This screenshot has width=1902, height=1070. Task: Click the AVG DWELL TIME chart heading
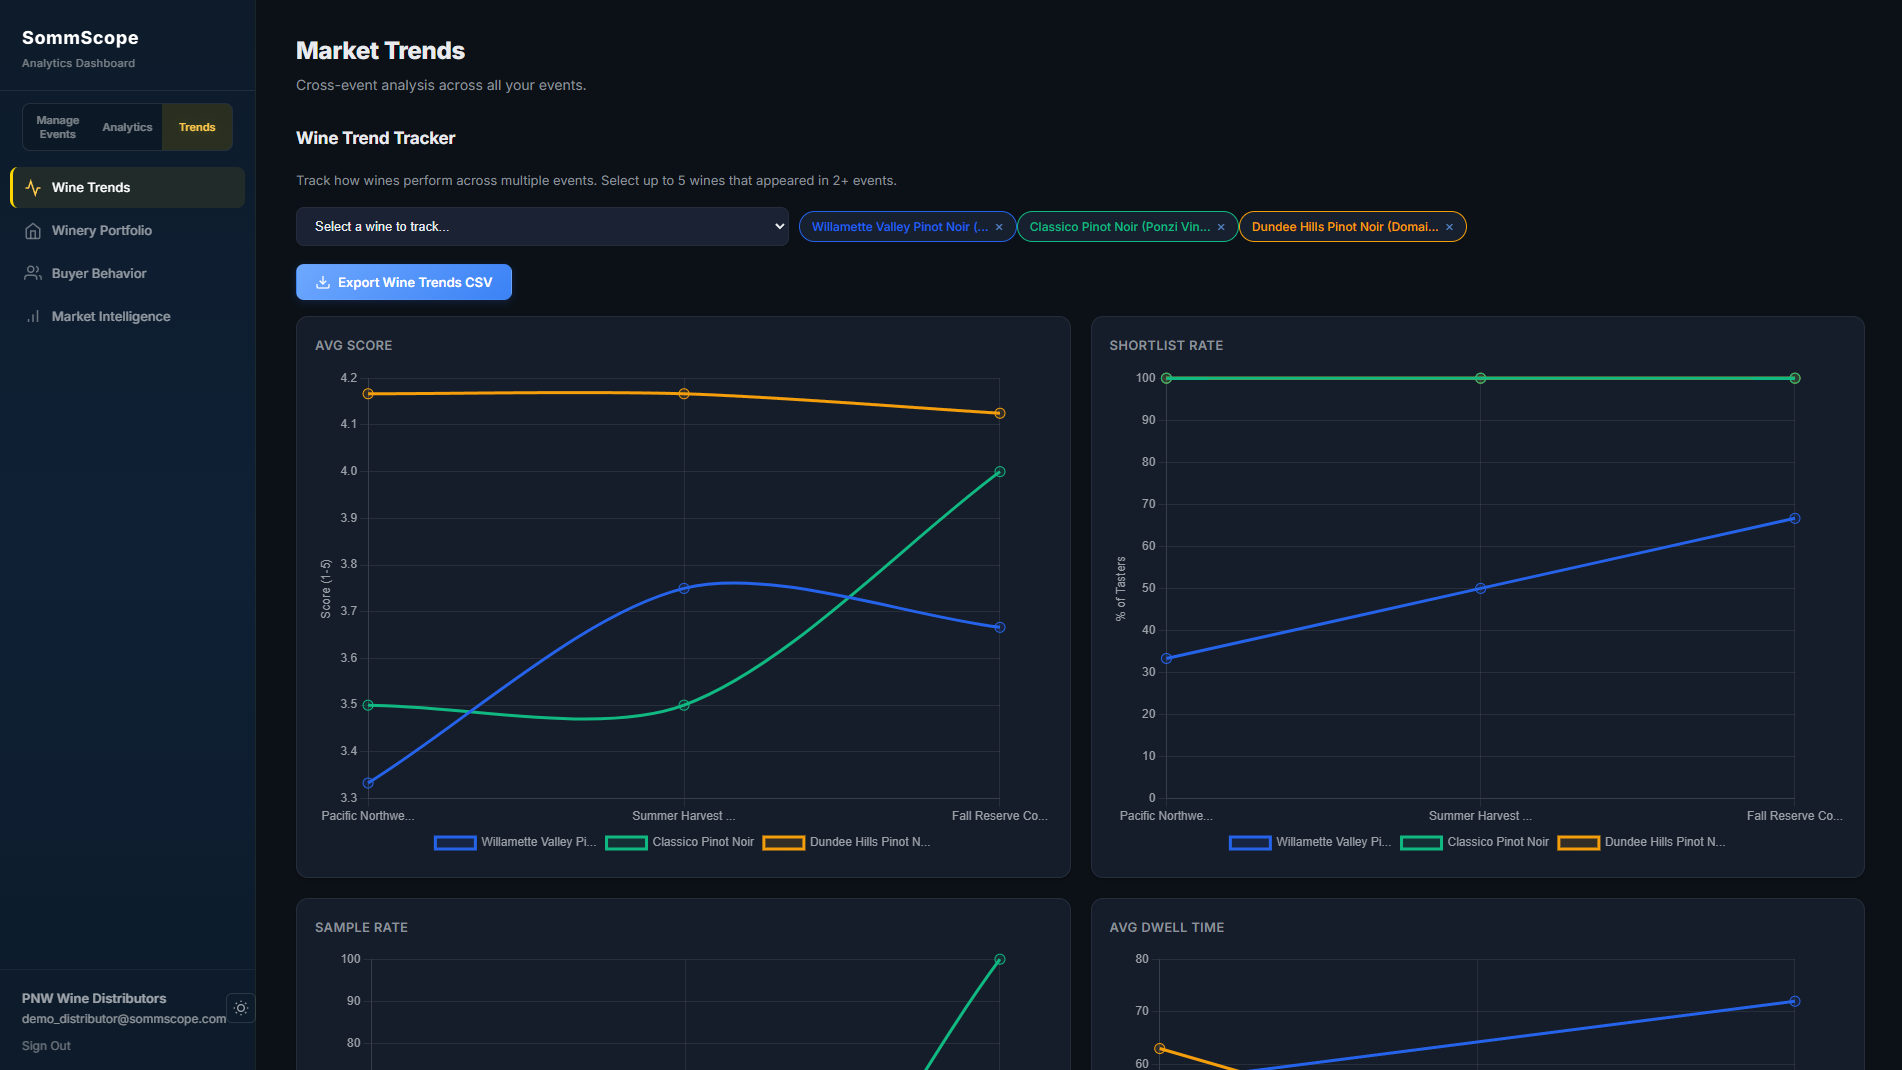[1167, 928]
